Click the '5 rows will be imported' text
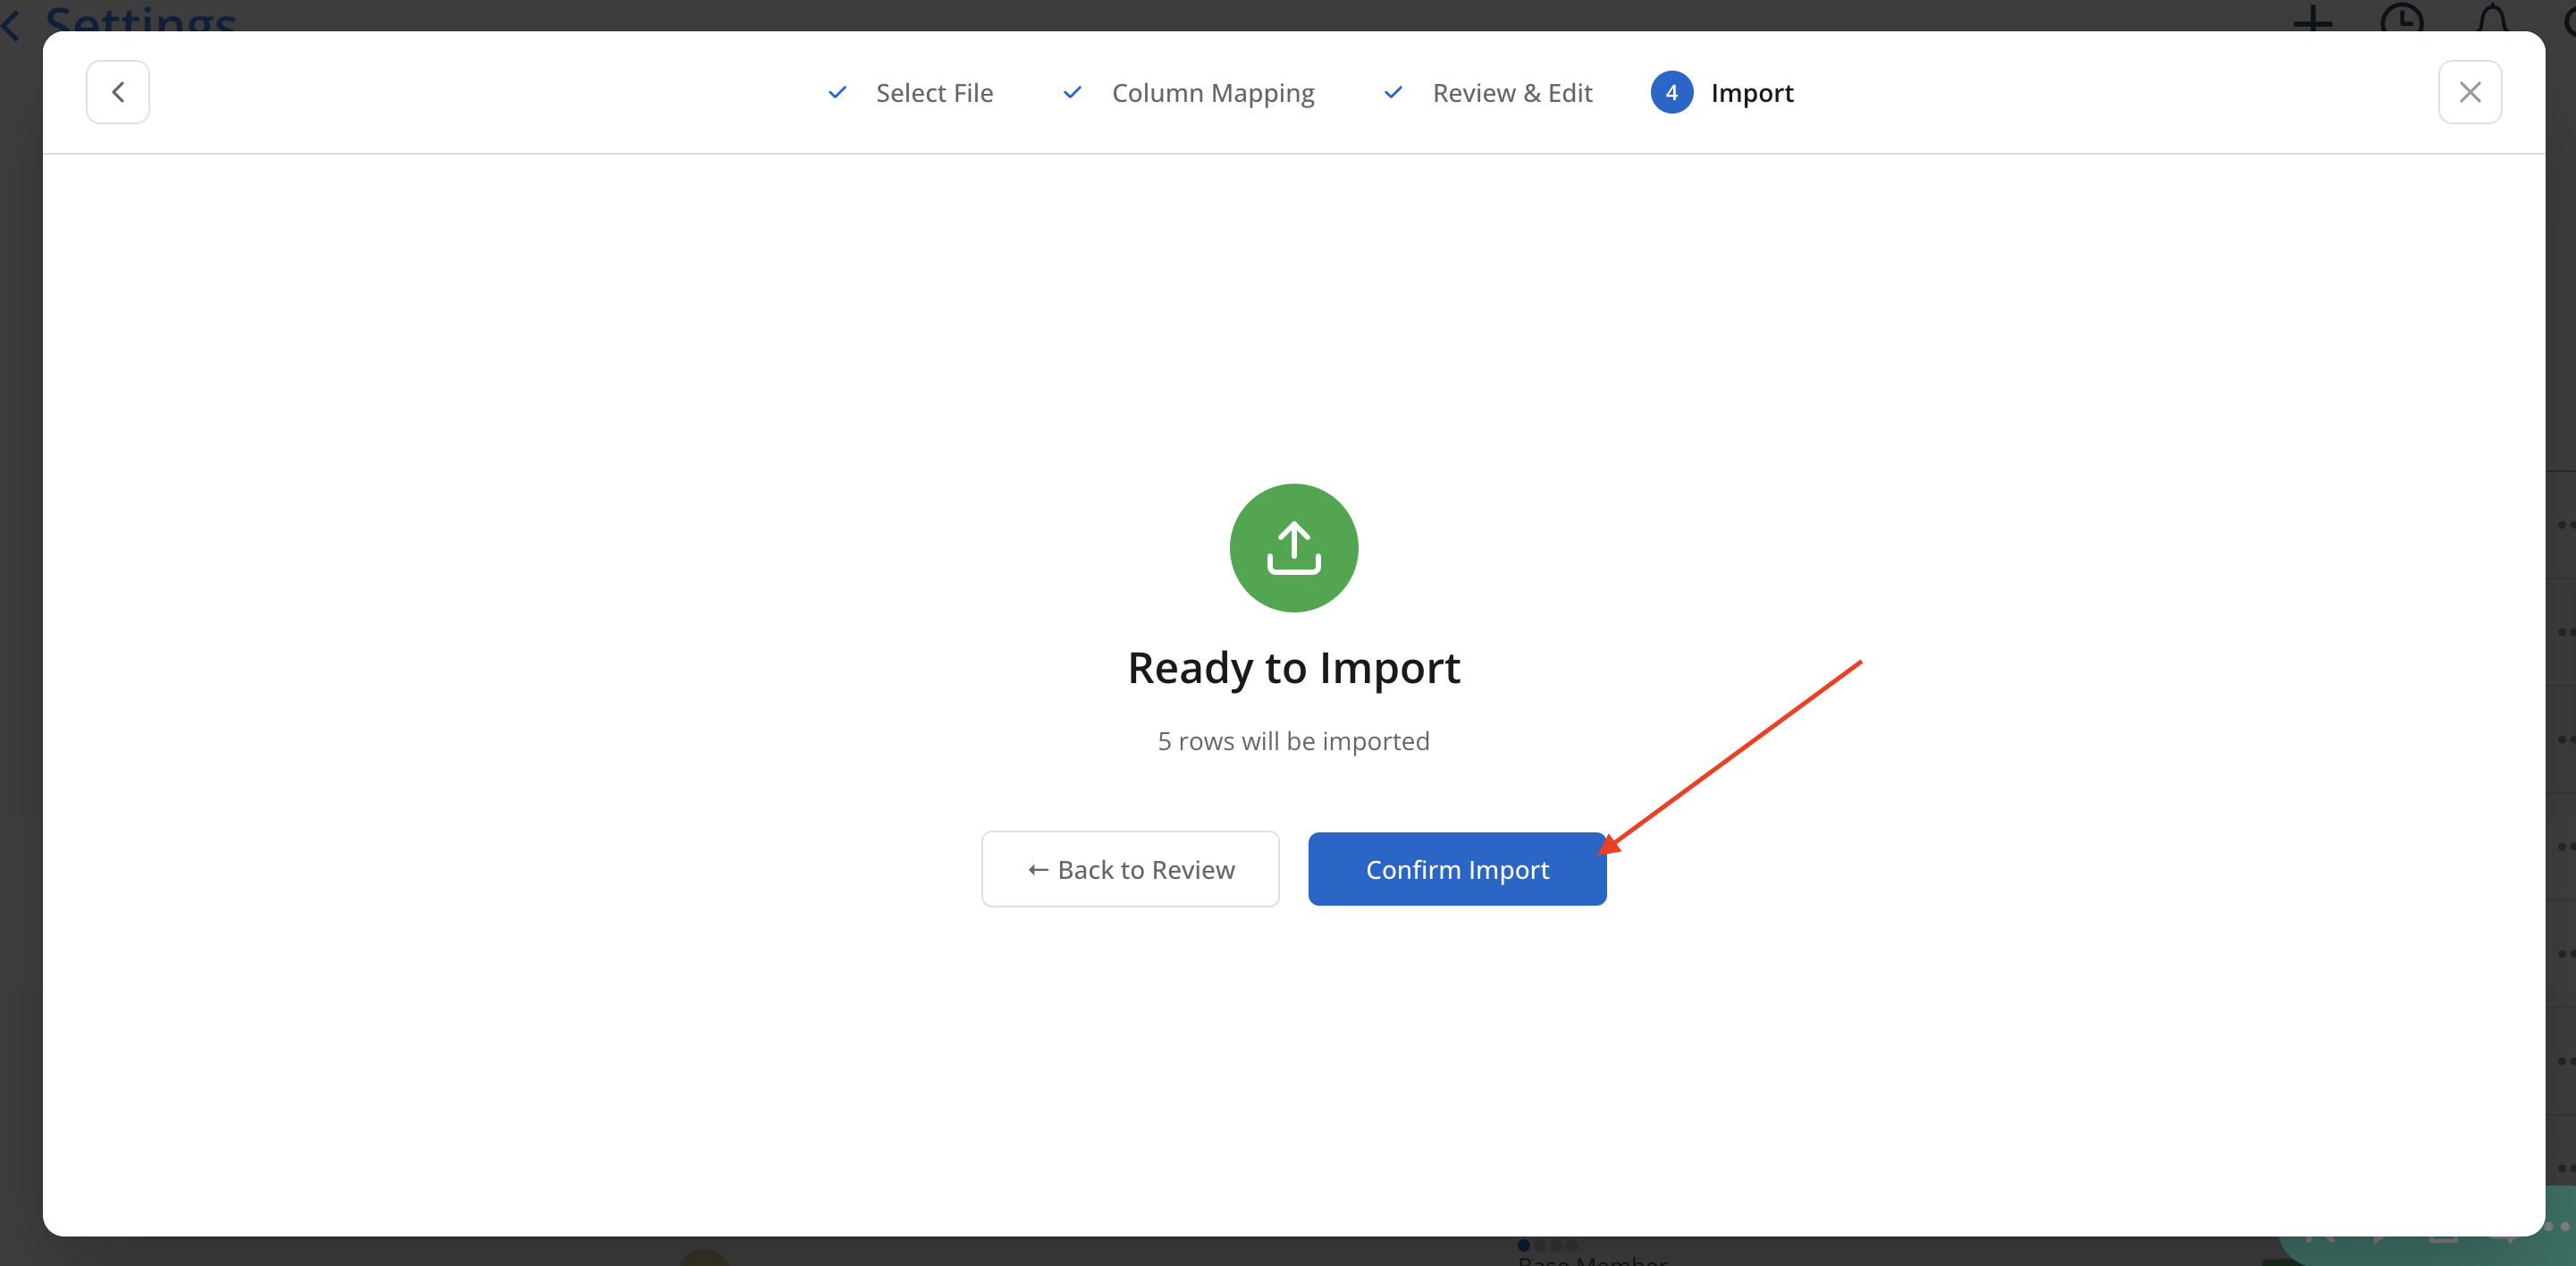The height and width of the screenshot is (1266, 2576). (1293, 741)
